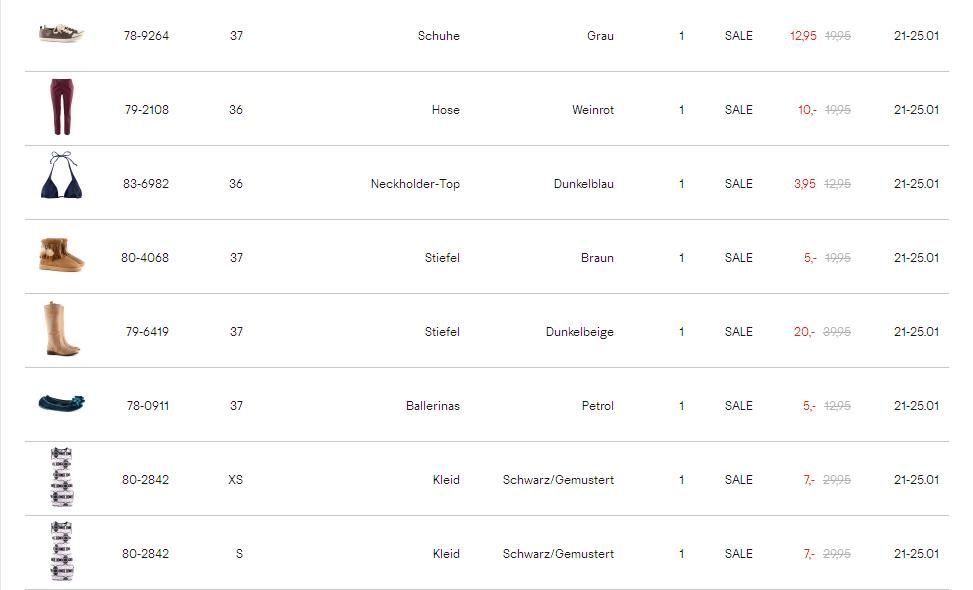This screenshot has width=973, height=590.
Task: Open the patterned dress thumbnail for size XS
Action: pos(61,478)
